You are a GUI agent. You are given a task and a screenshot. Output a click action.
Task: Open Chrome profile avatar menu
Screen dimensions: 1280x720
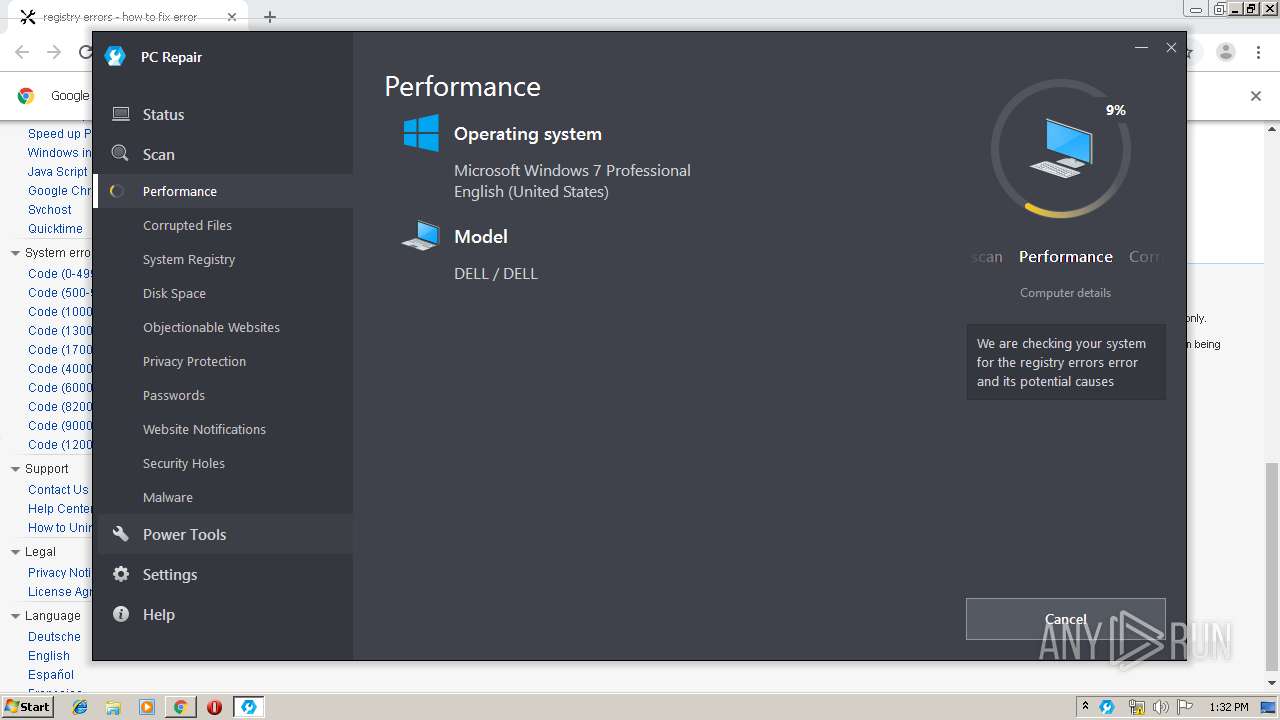[x=1226, y=52]
